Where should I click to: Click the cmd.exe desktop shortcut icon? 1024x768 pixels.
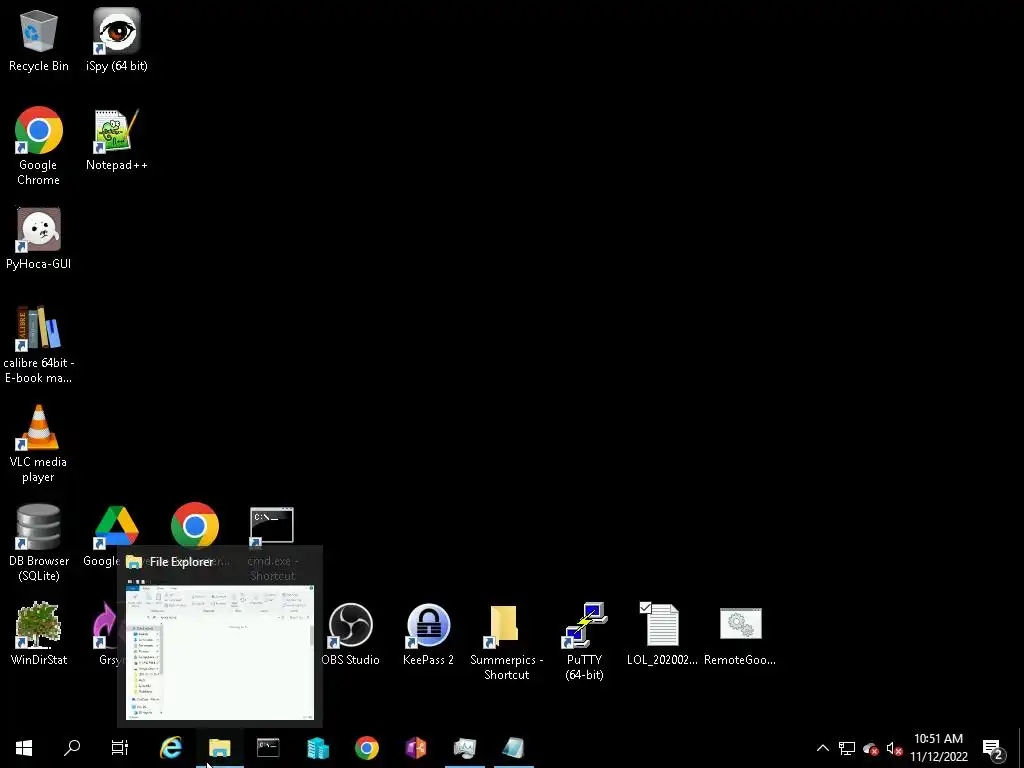tap(272, 526)
